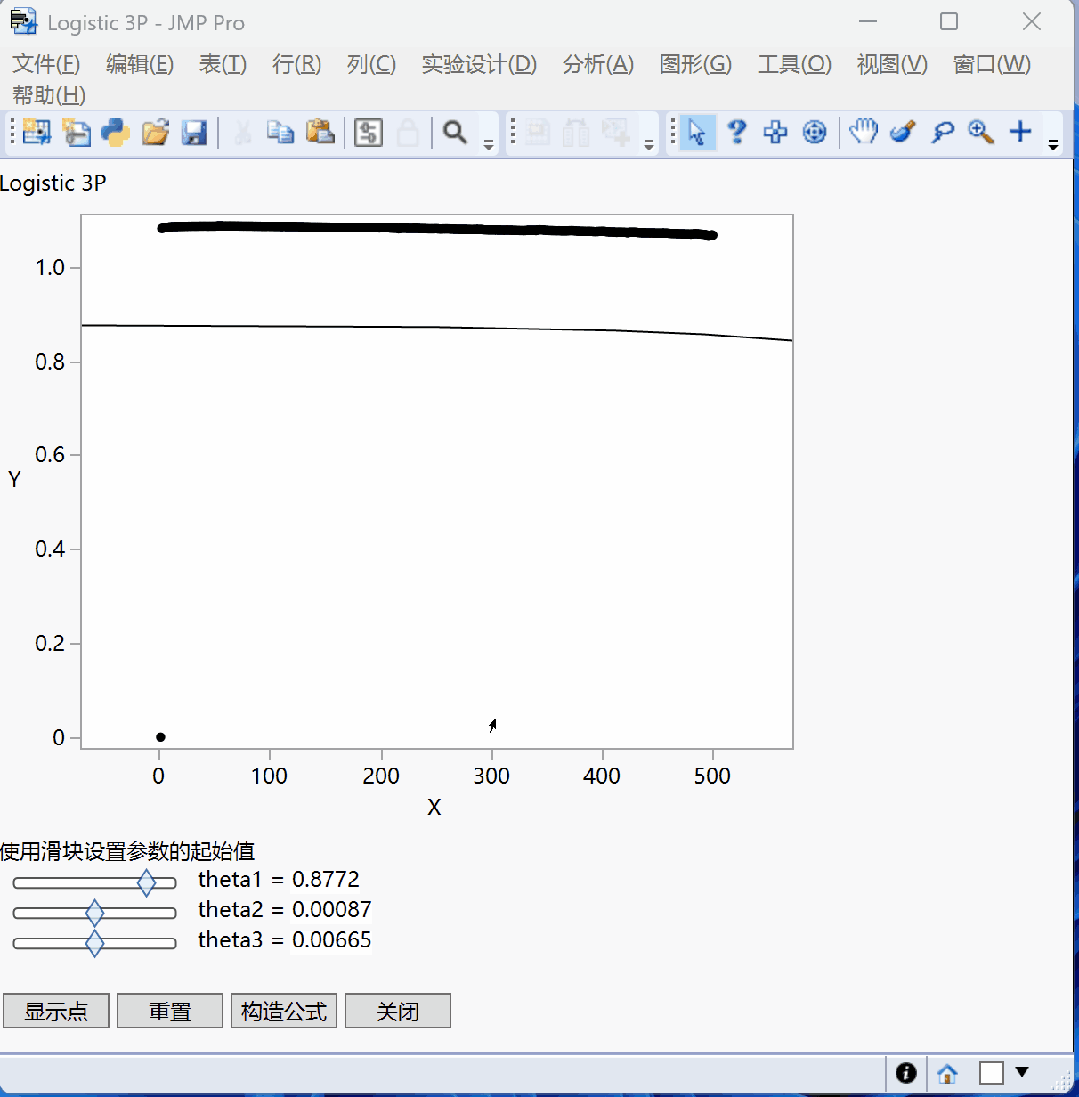1079x1097 pixels.
Task: Select the Selection cross tool
Action: tap(775, 132)
